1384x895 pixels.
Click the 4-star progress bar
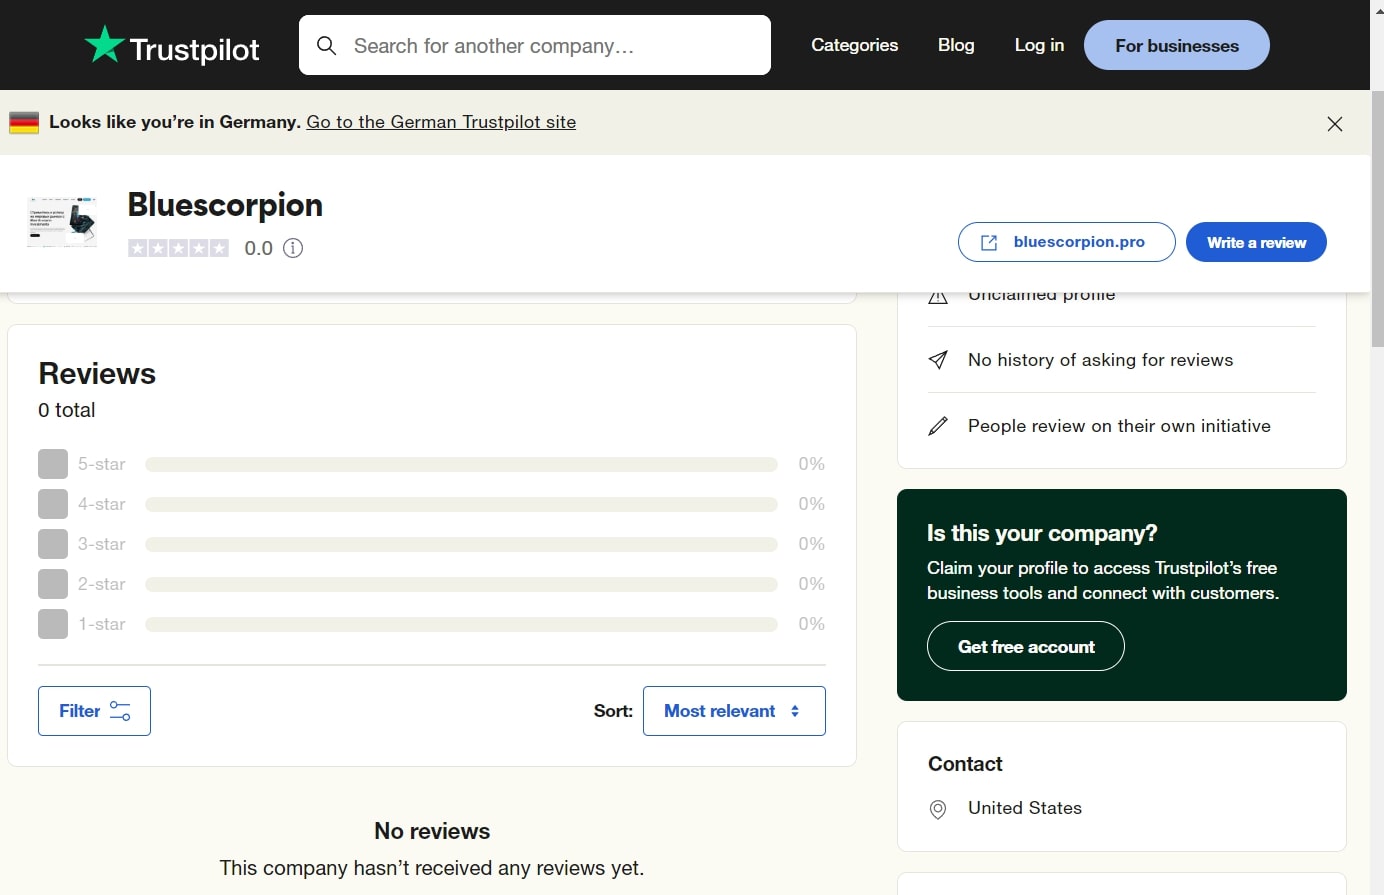click(x=461, y=504)
